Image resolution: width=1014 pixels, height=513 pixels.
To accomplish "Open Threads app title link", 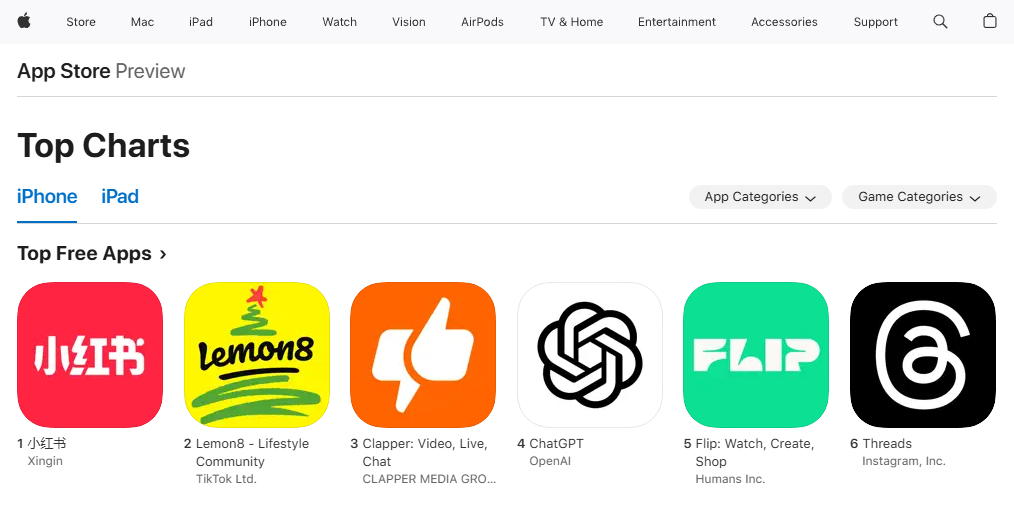I will coord(887,444).
